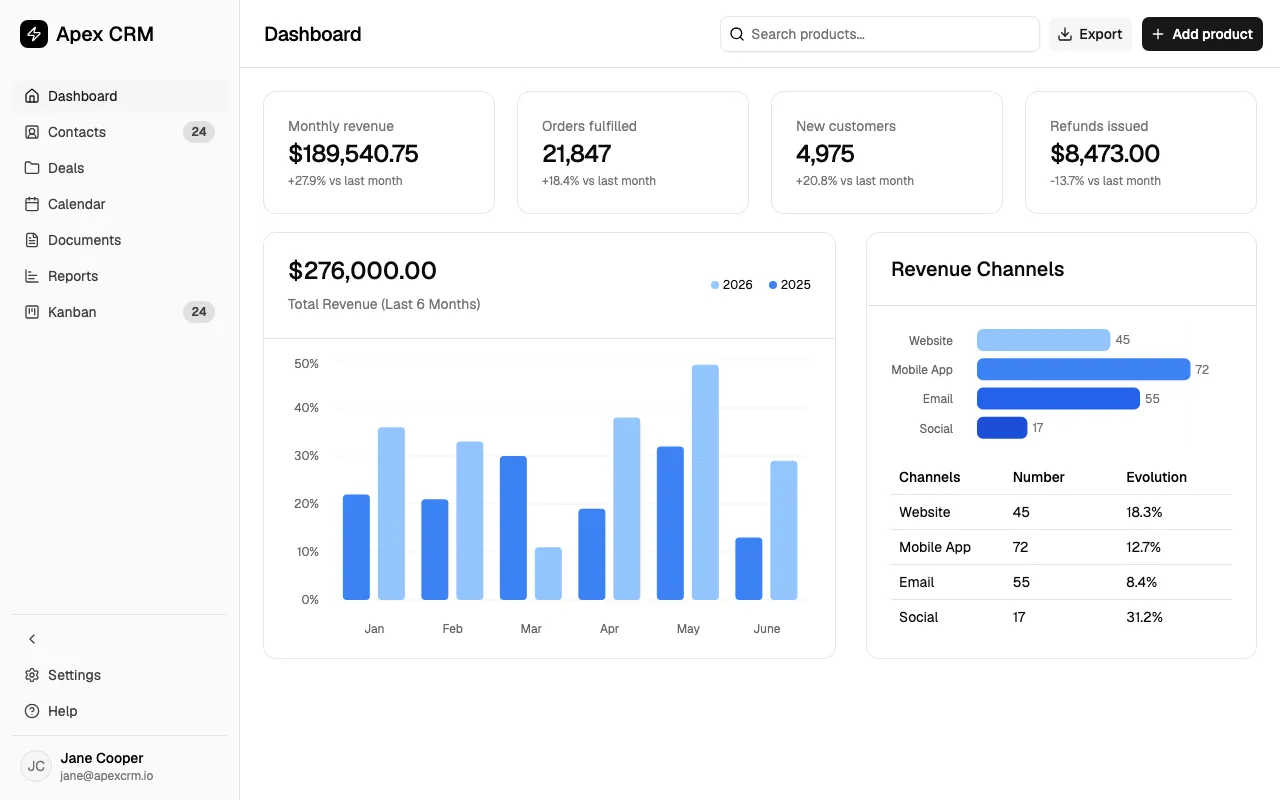1280x800 pixels.
Task: Click the Kanban board icon
Action: coord(32,312)
